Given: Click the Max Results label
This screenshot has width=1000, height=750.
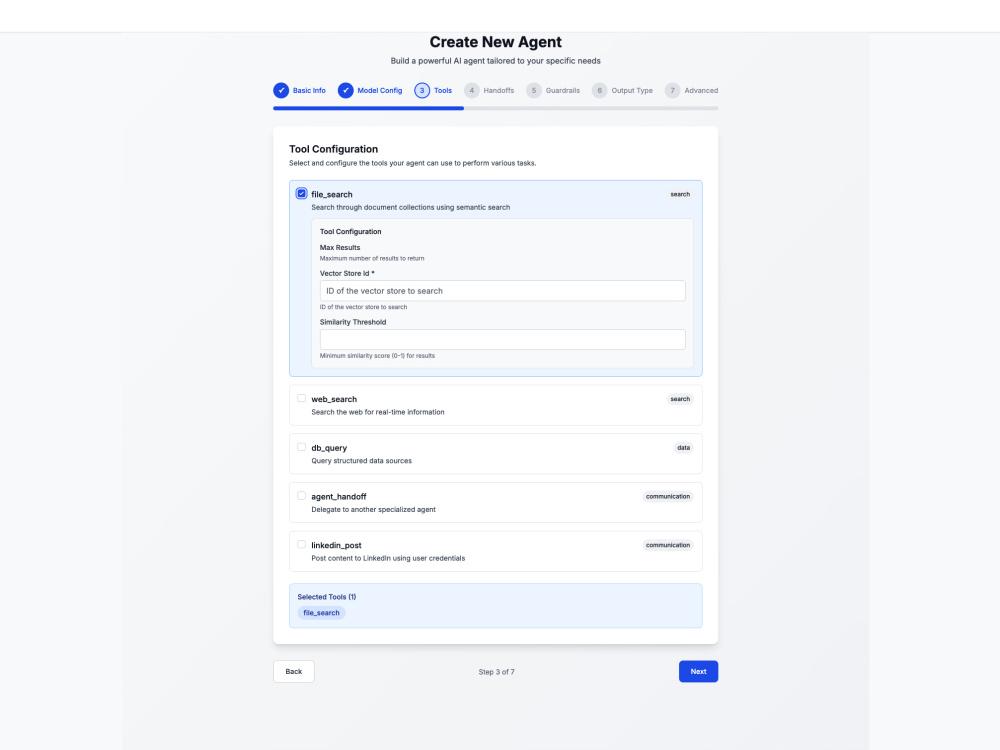Looking at the screenshot, I should click(340, 247).
